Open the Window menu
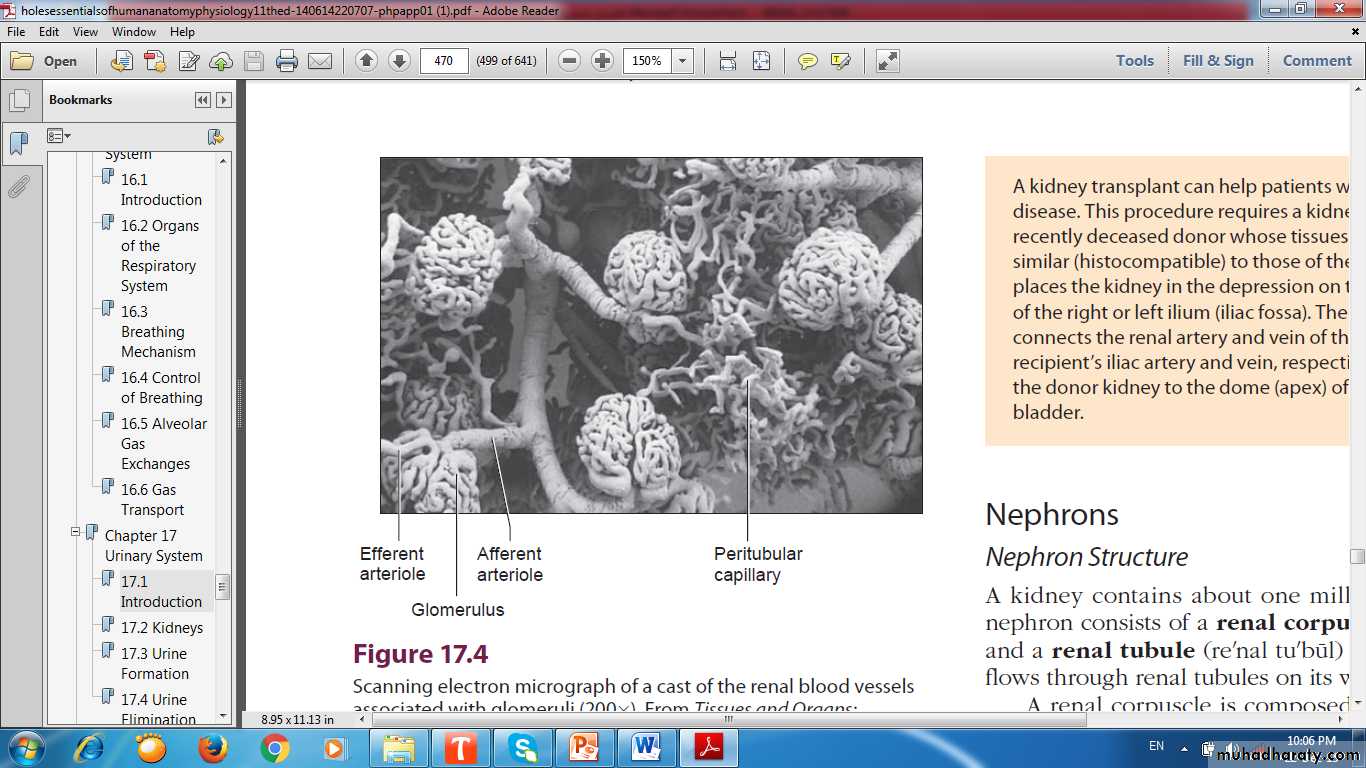The width and height of the screenshot is (1366, 768). (133, 32)
